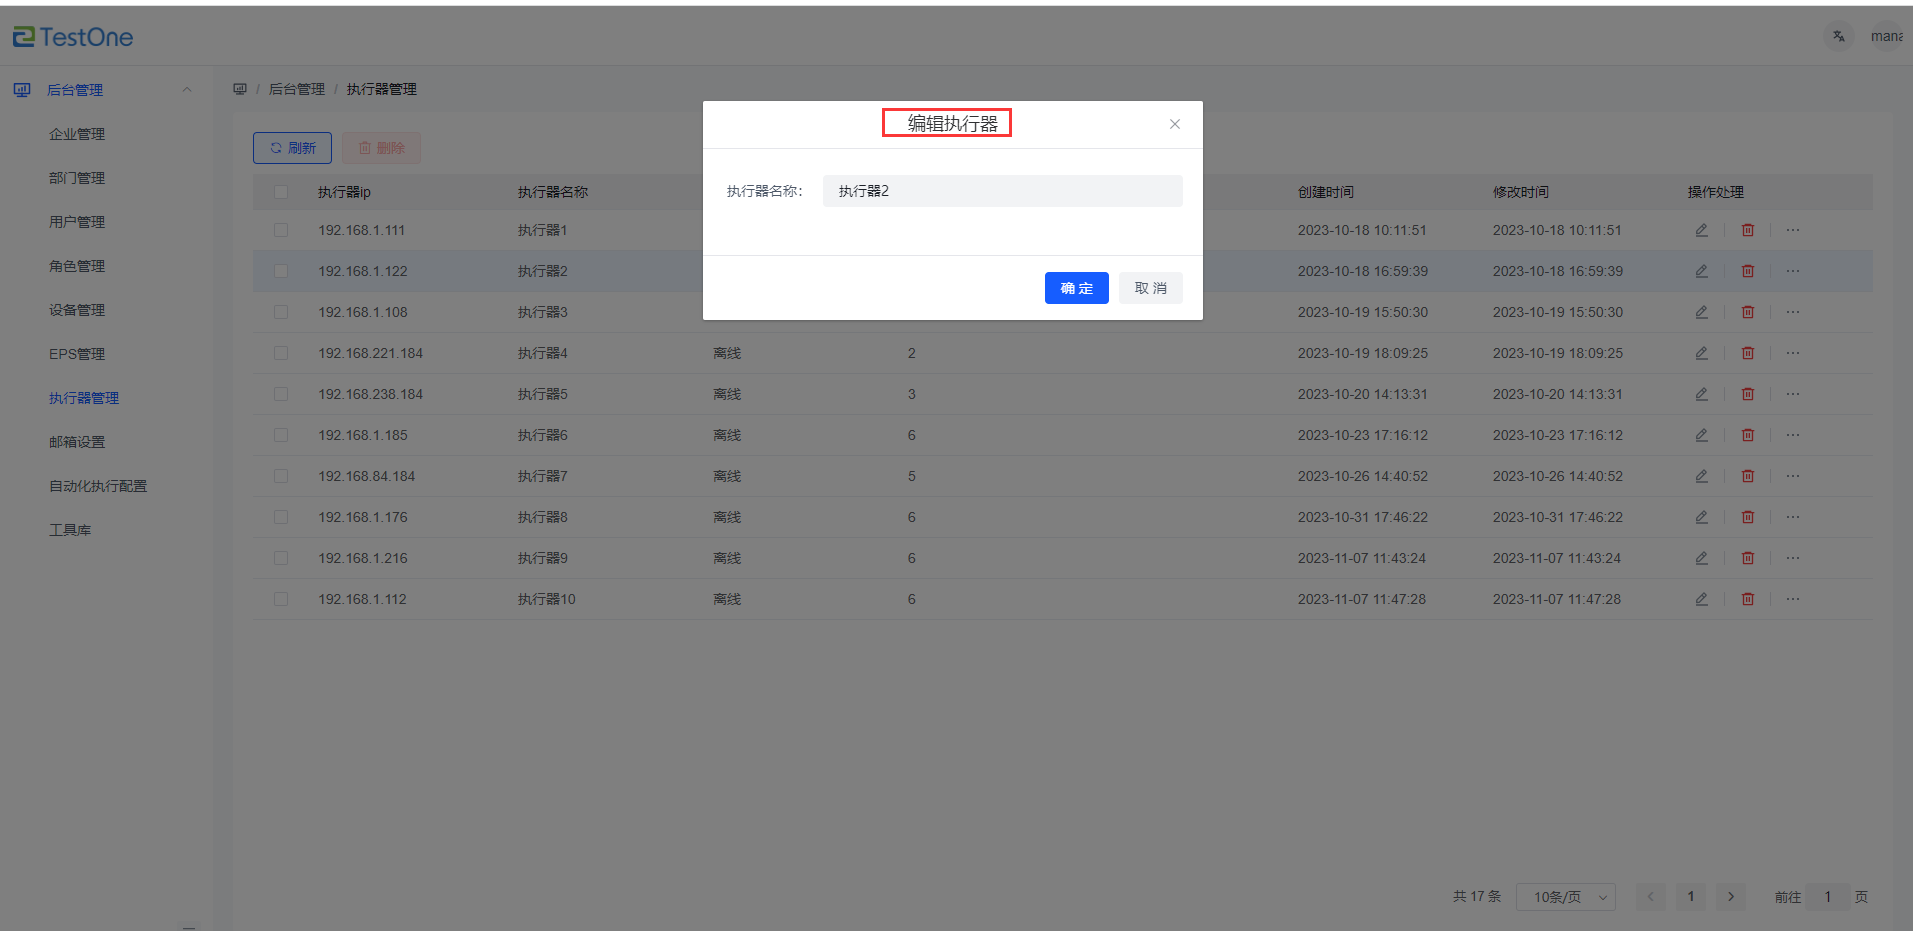Close the 编辑执行器 dialog with X
The width and height of the screenshot is (1913, 931).
coord(1174,124)
